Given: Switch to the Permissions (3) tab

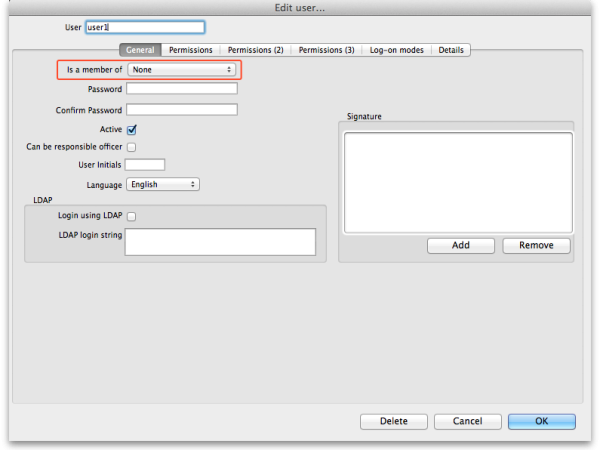Looking at the screenshot, I should click(x=327, y=50).
